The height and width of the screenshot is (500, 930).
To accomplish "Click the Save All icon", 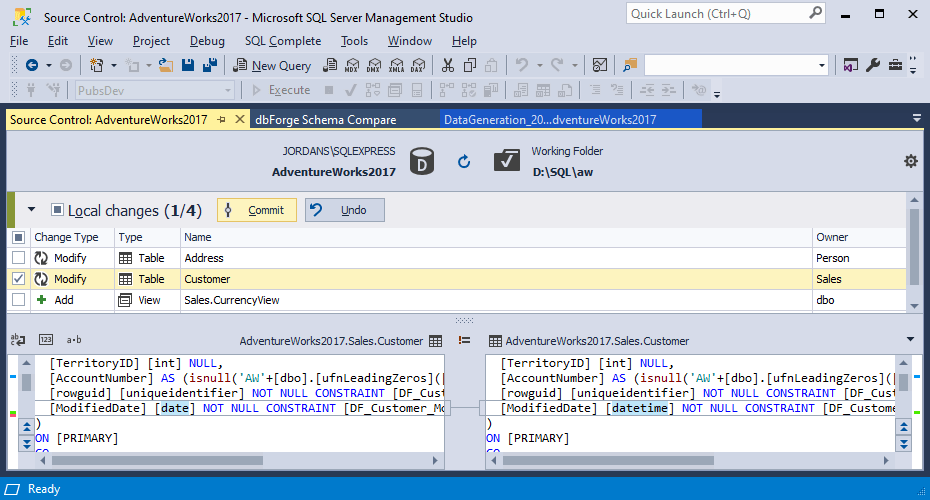I will click(209, 65).
